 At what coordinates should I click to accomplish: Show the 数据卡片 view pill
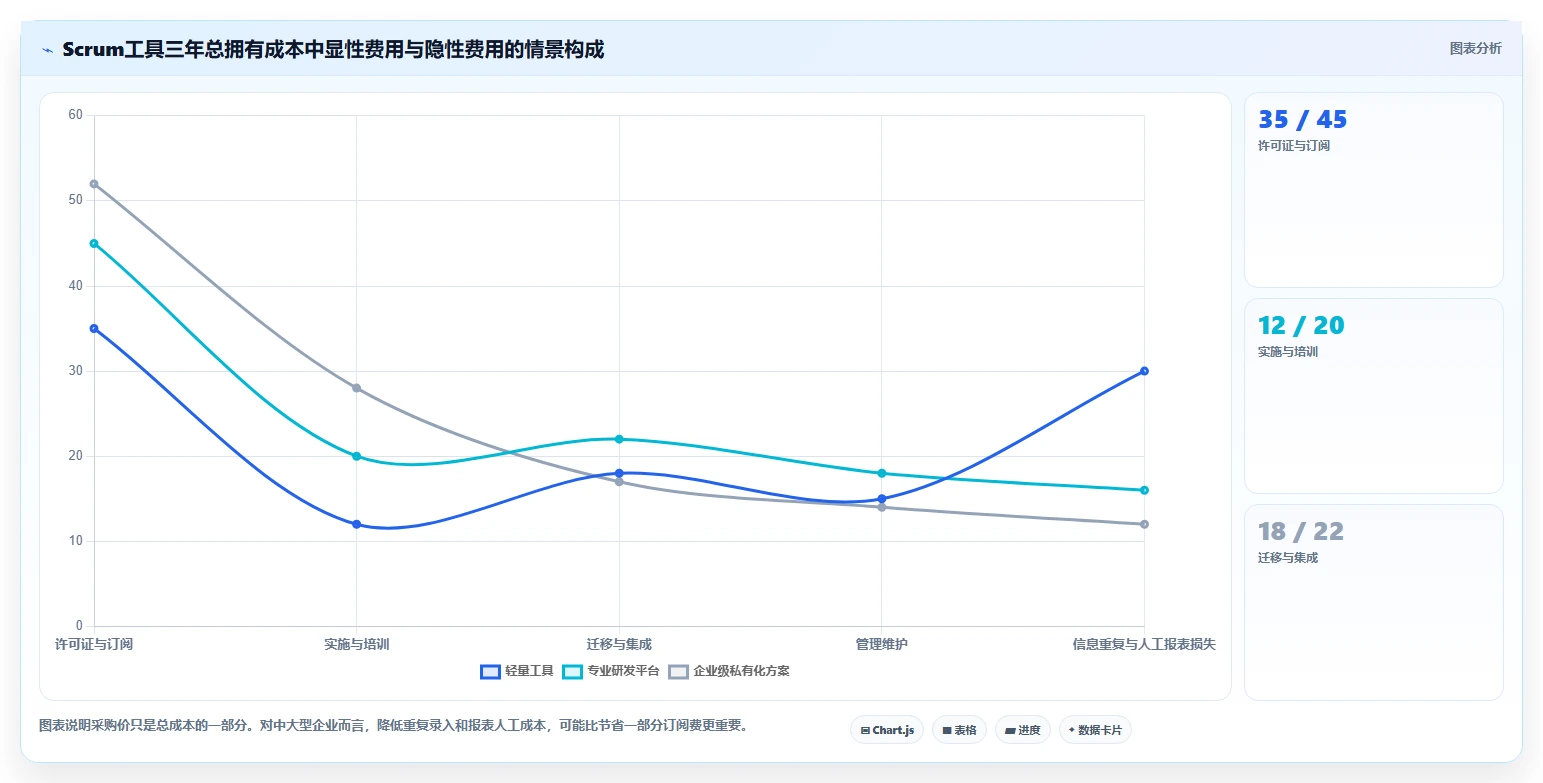(1095, 730)
